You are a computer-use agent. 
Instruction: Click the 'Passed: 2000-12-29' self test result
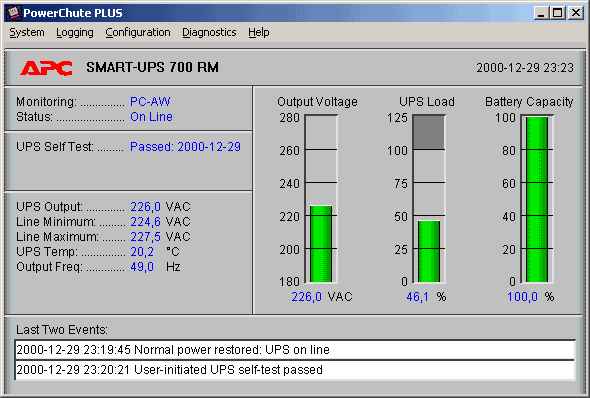185,147
